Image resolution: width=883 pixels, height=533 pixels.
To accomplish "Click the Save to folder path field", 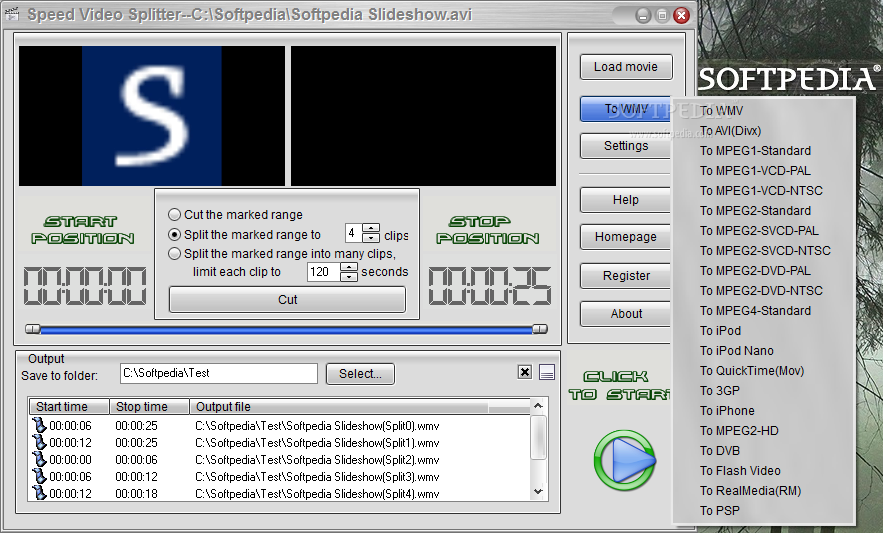I will click(218, 373).
